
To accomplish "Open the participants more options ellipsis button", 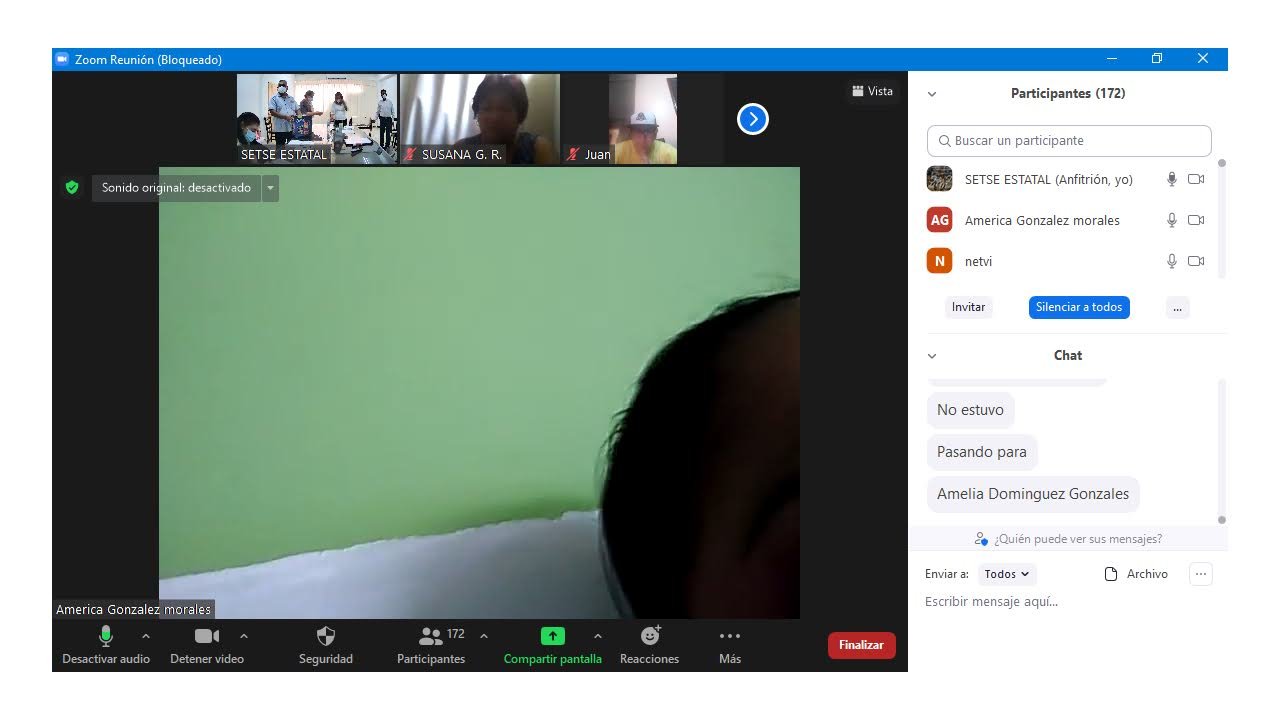I will [x=1177, y=307].
